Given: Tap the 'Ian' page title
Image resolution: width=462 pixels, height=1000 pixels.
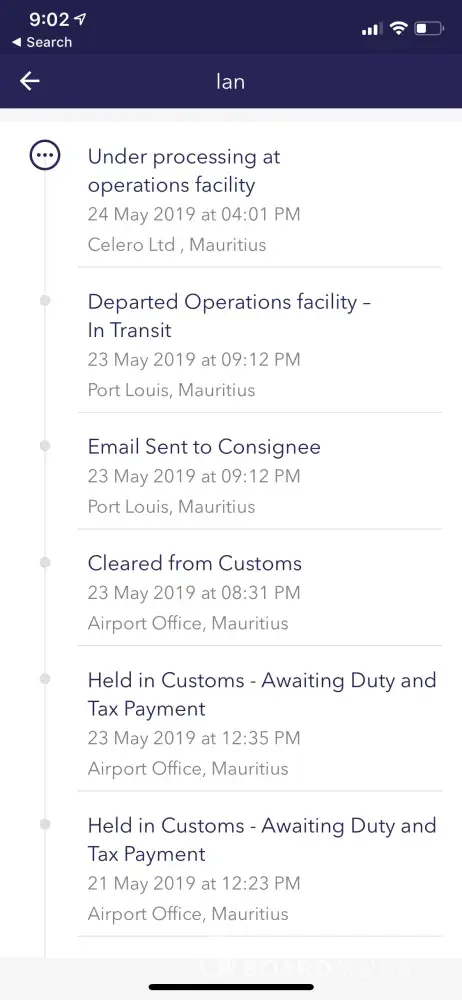Looking at the screenshot, I should tap(230, 82).
